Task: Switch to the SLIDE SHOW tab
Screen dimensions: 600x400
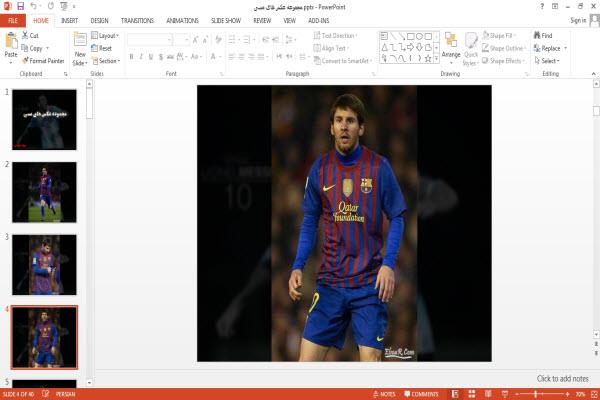Action: point(226,21)
